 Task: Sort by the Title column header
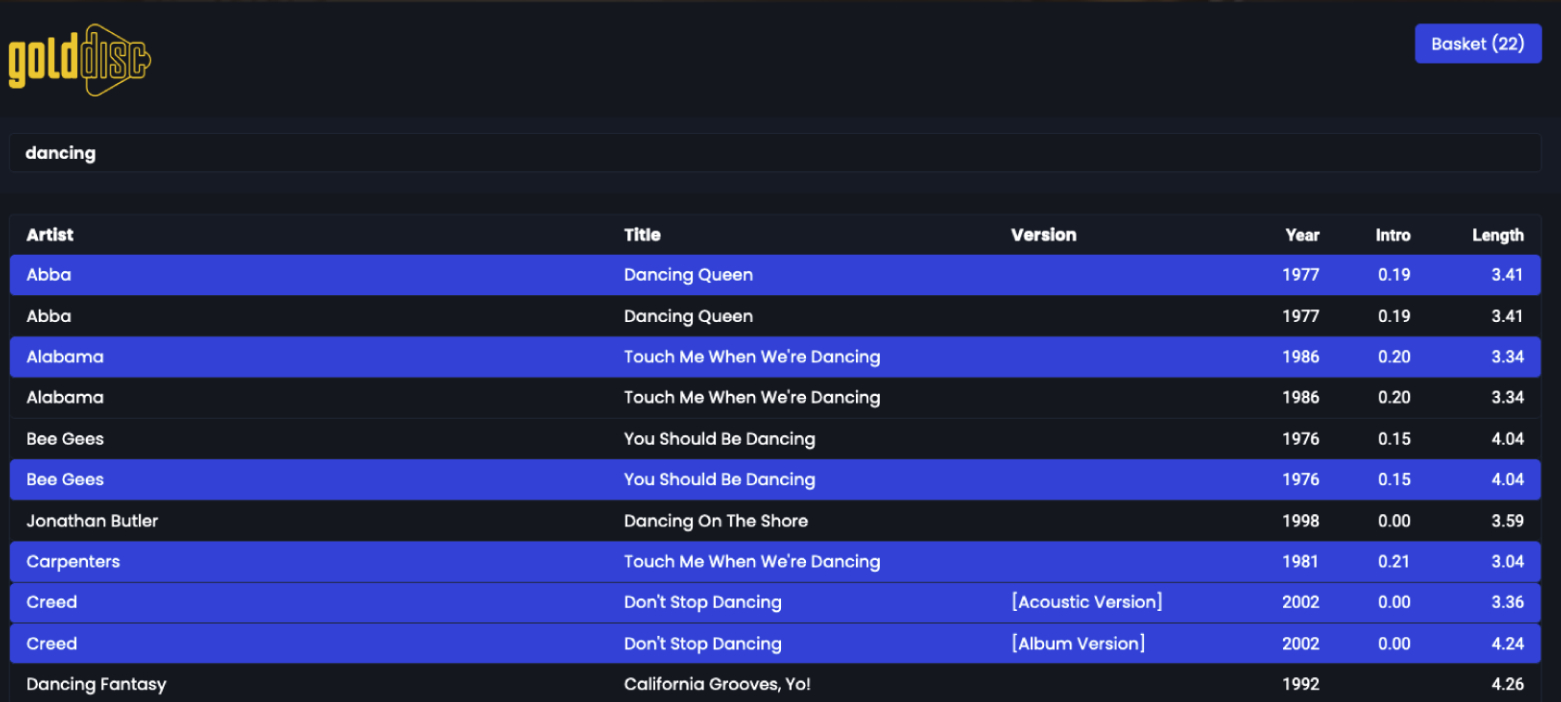pos(642,235)
